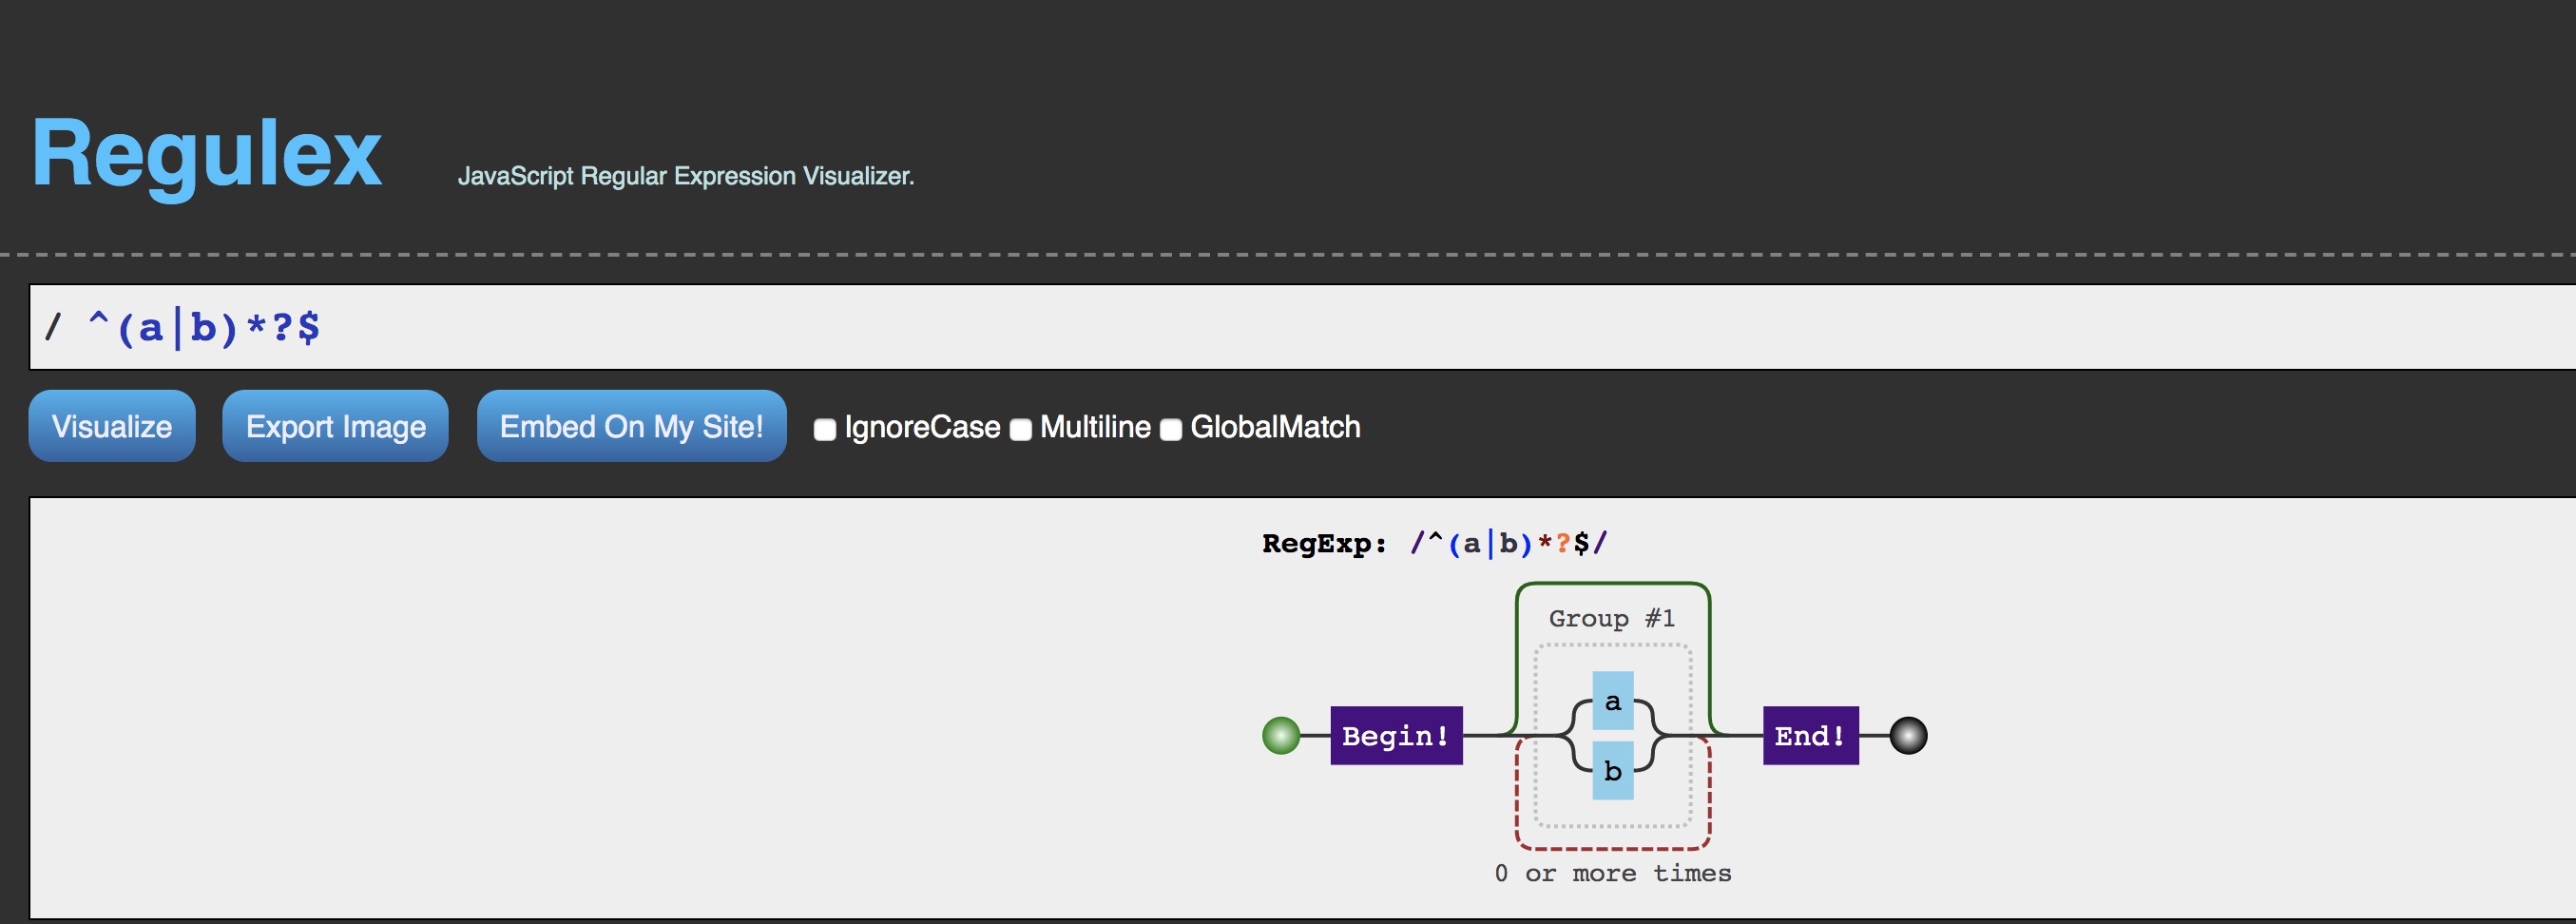Select the purple End! node

[1810, 736]
